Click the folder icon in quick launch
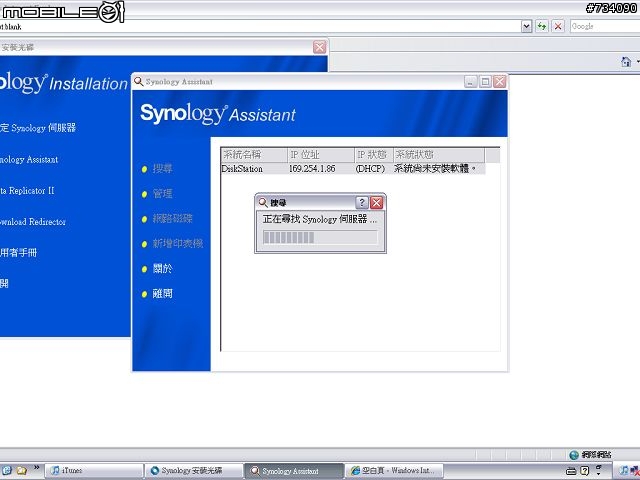The image size is (640, 480). point(21,471)
